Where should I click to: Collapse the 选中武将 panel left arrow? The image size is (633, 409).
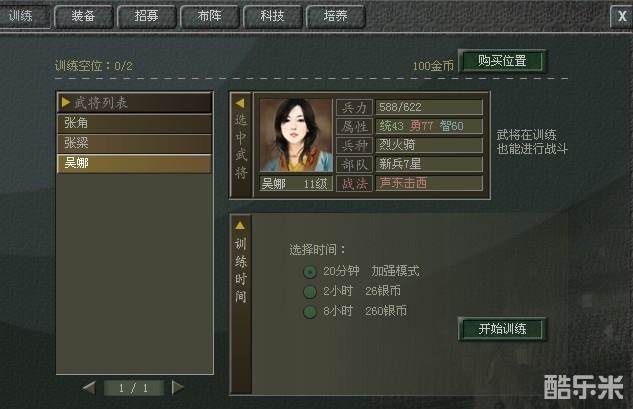pyautogui.click(x=240, y=103)
